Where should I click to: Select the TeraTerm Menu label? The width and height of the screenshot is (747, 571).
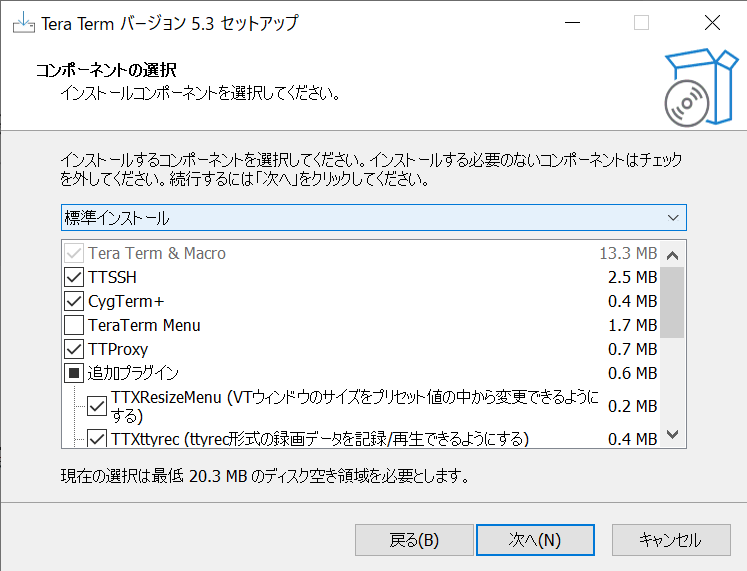(x=144, y=325)
